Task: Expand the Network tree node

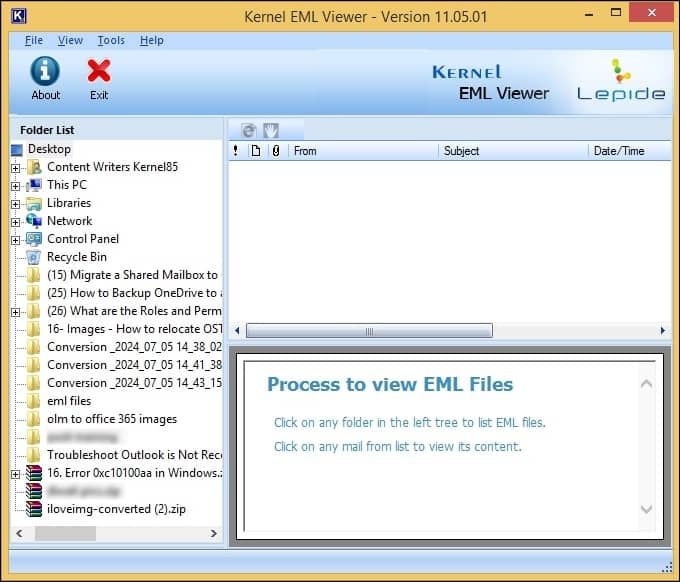Action: pyautogui.click(x=16, y=222)
